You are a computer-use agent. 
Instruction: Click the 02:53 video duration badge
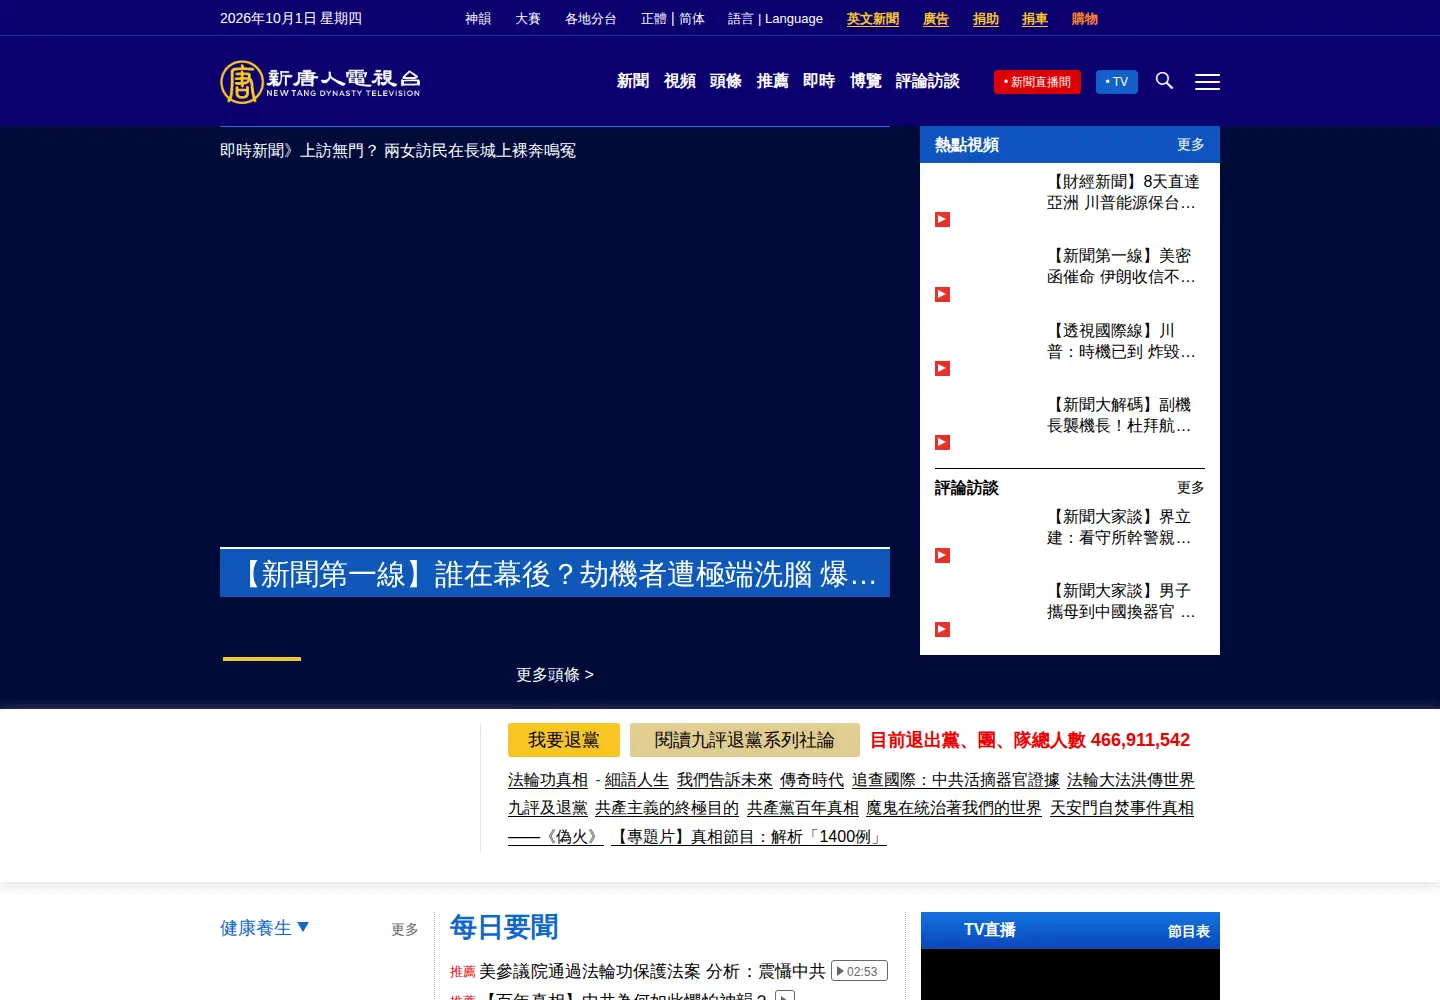coord(860,971)
